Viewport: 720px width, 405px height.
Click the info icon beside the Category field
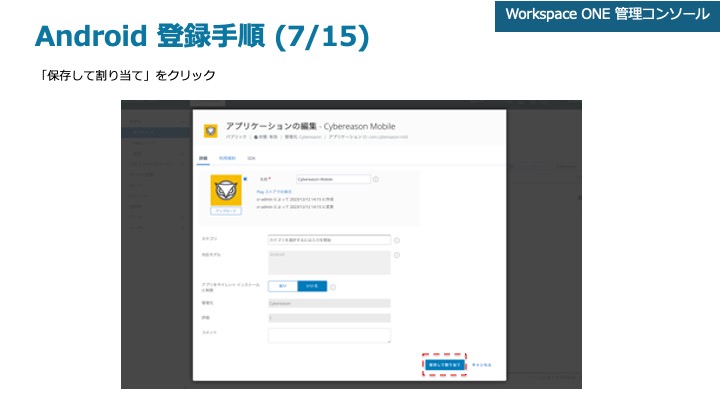click(397, 240)
